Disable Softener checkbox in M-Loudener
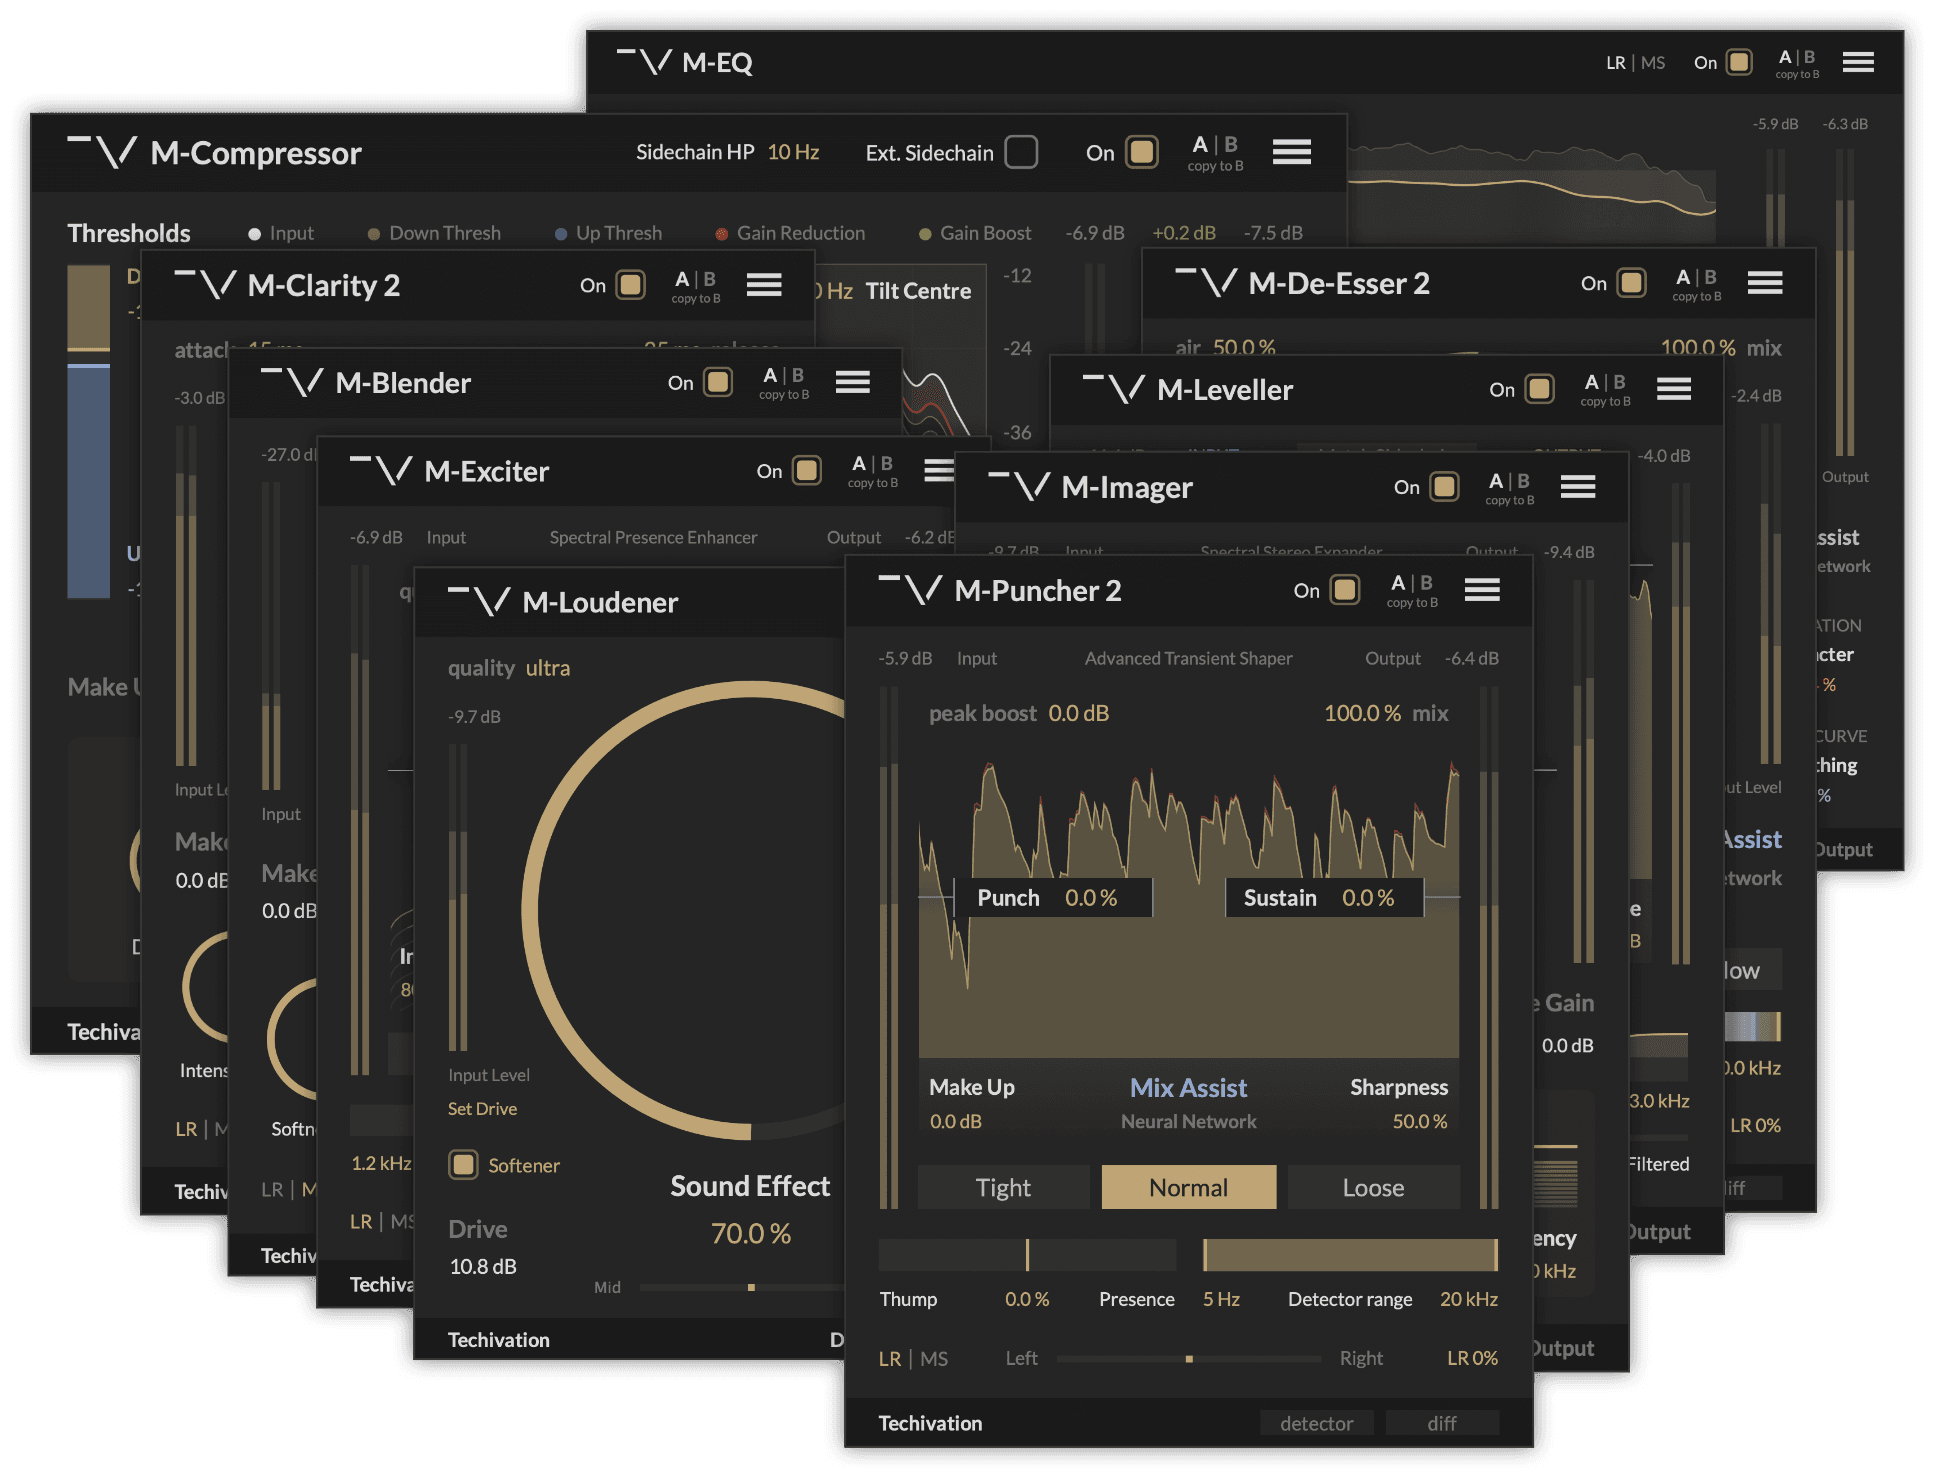The image size is (1935, 1478). (463, 1165)
